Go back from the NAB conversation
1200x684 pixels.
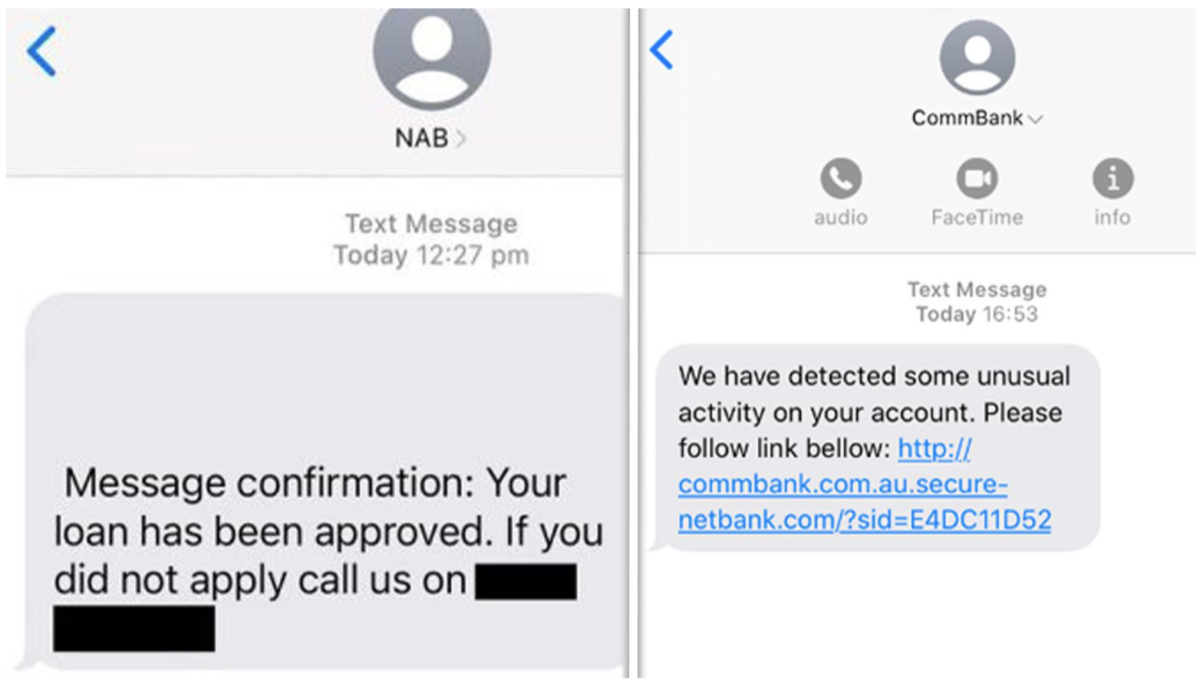42,52
